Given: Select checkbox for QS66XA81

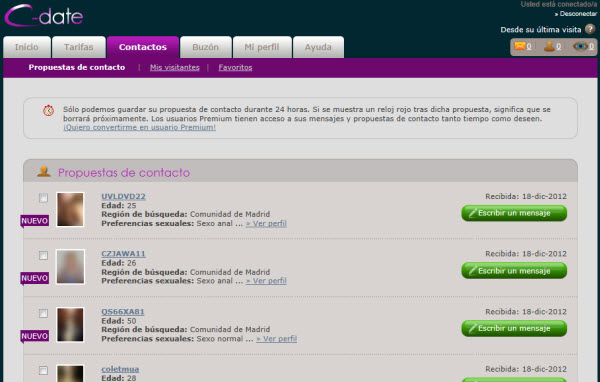Looking at the screenshot, I should [x=43, y=313].
